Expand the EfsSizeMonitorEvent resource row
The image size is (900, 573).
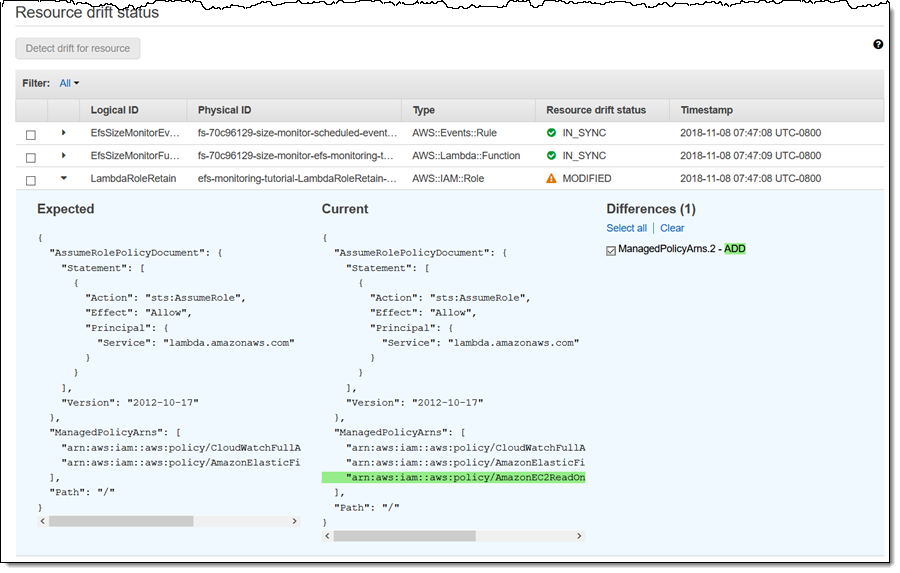(x=64, y=133)
